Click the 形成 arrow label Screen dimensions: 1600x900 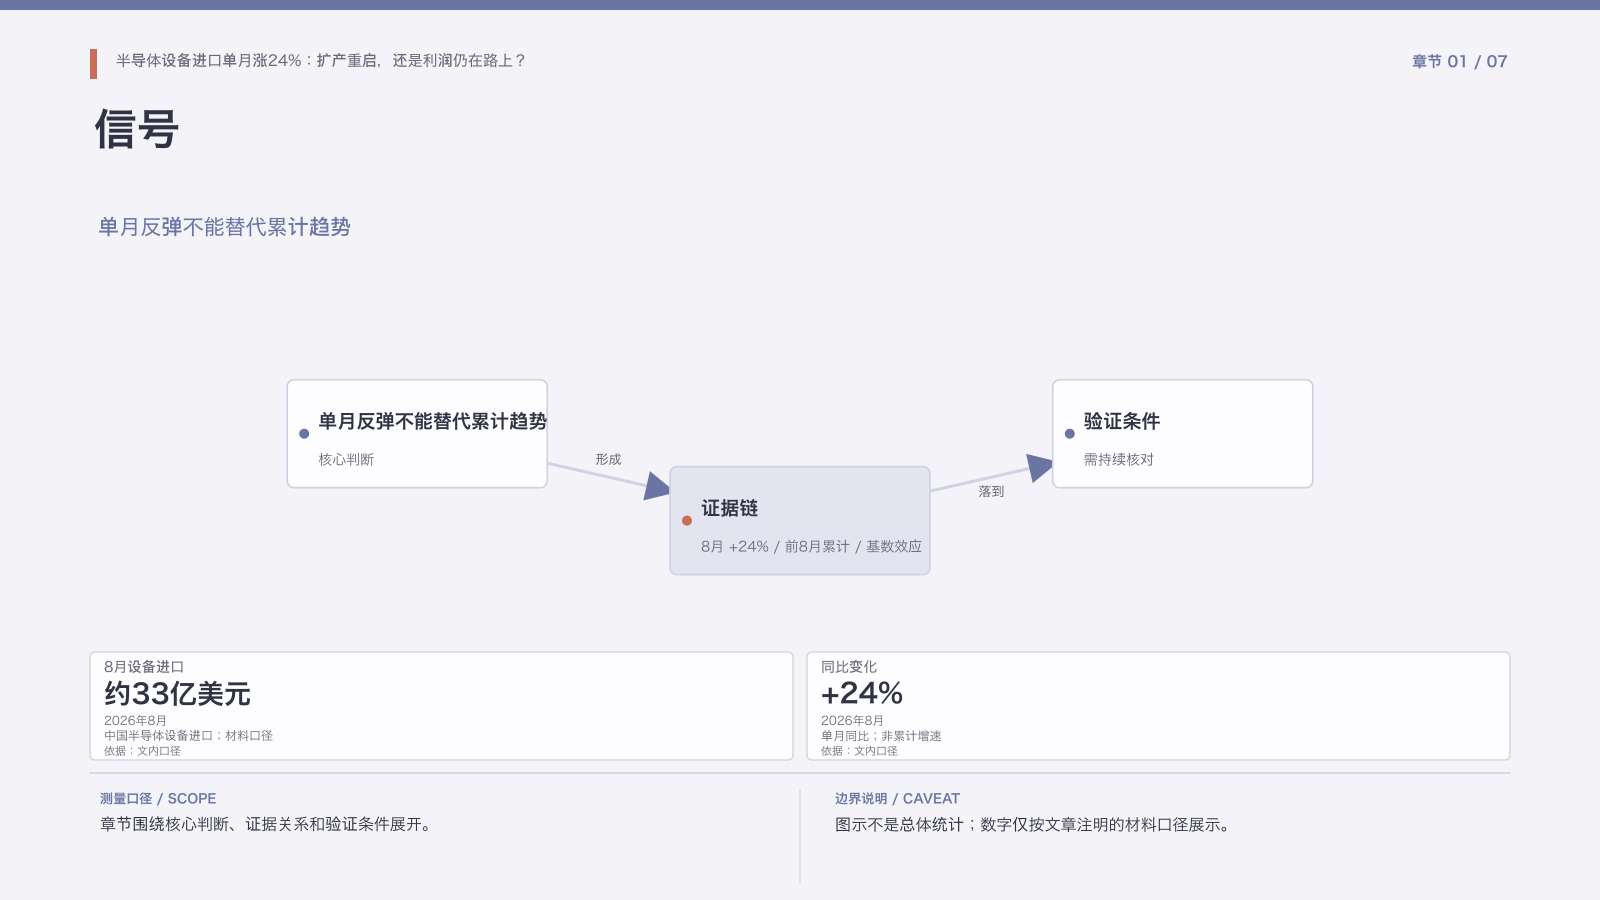point(608,459)
